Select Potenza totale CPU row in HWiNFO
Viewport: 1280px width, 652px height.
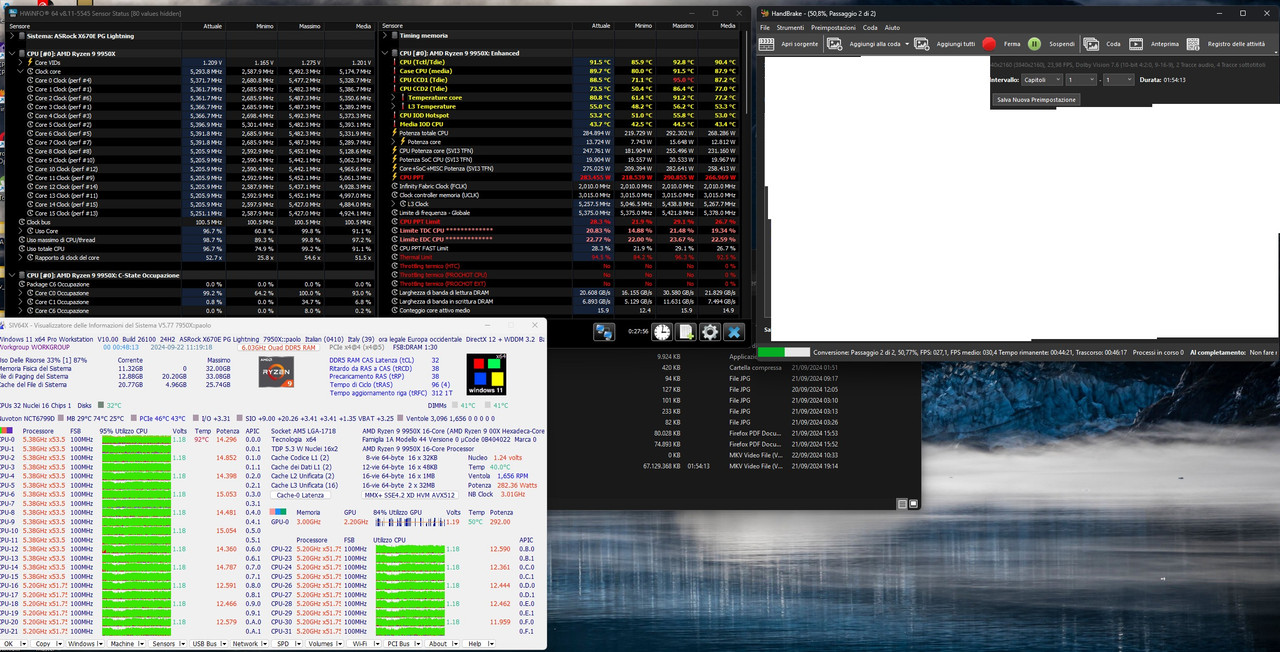coord(563,133)
